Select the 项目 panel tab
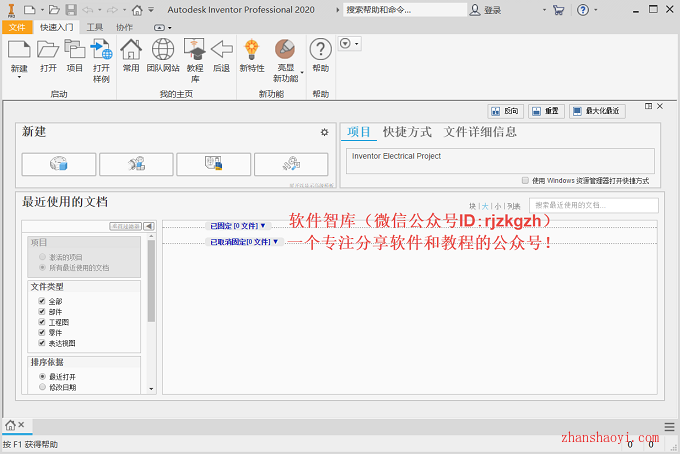 point(359,132)
